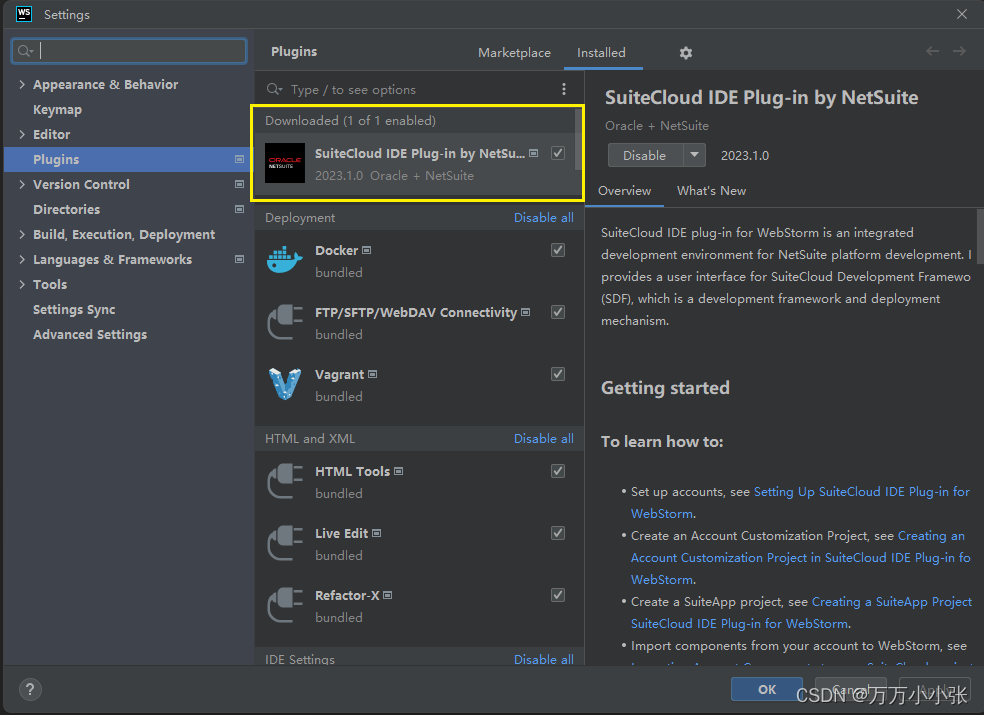
Task: Uncheck the Docker plugin checkbox
Action: pos(557,250)
